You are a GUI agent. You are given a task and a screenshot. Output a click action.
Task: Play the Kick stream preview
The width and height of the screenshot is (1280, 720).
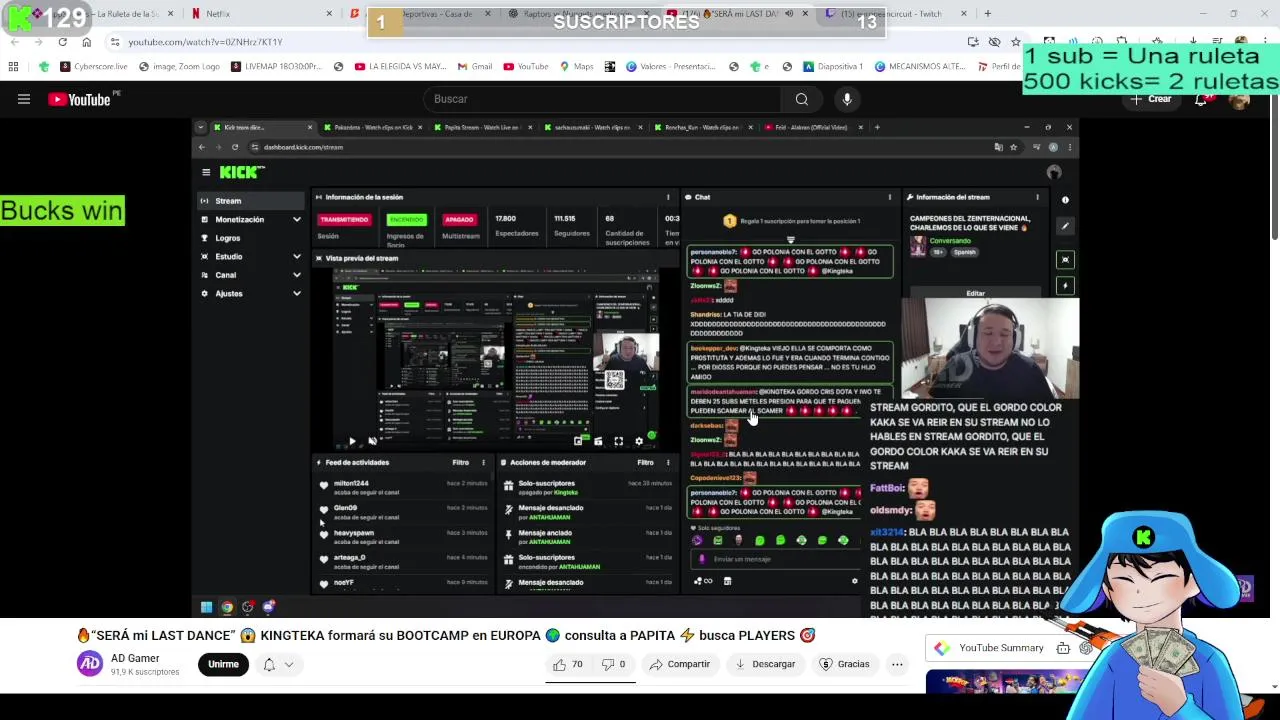(x=351, y=441)
